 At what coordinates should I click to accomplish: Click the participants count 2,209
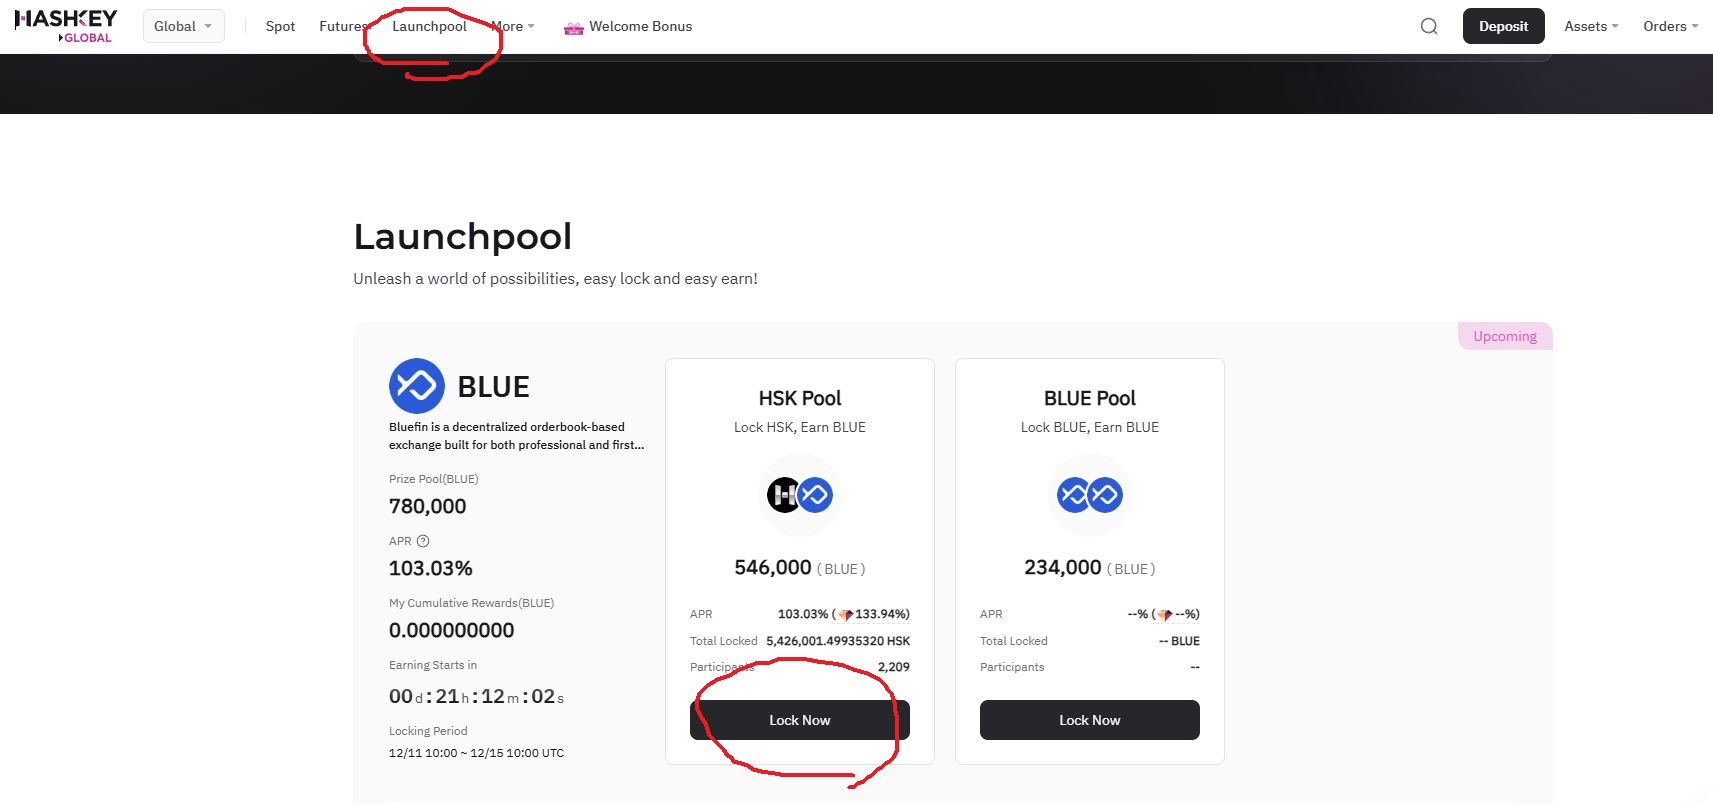(x=894, y=667)
